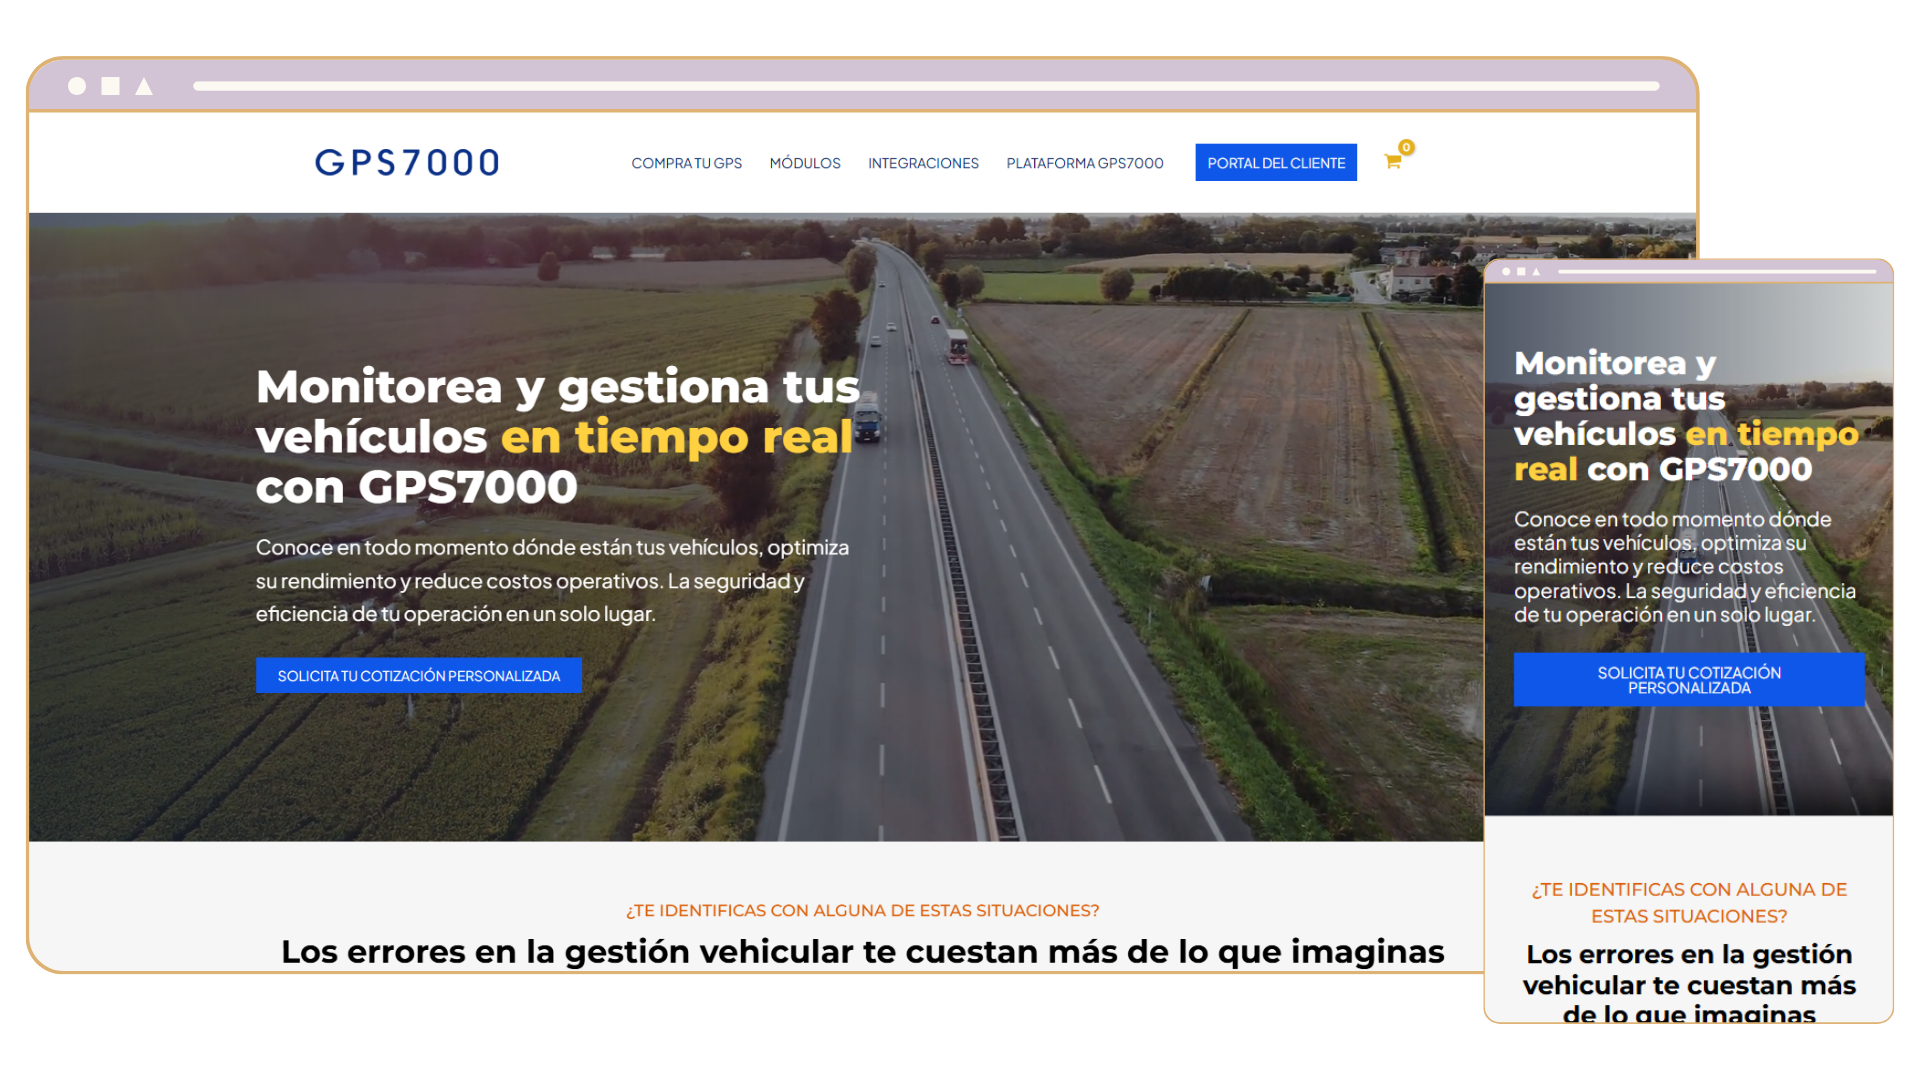Open the COMPRA TU GPS menu item

[x=686, y=163]
